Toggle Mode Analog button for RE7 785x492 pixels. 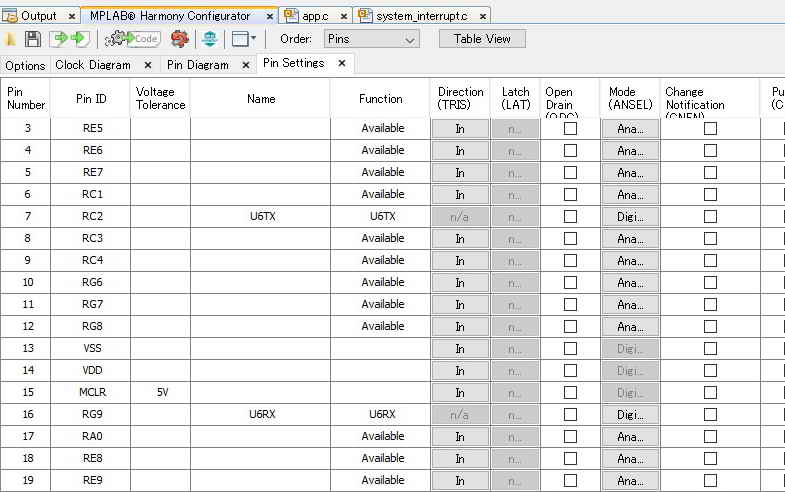tap(630, 173)
